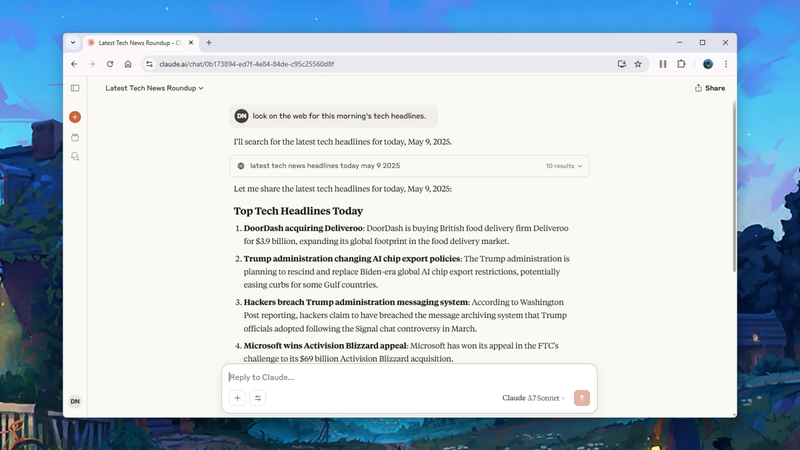Minimize the browser window
This screenshot has height=450, width=800.
(679, 43)
